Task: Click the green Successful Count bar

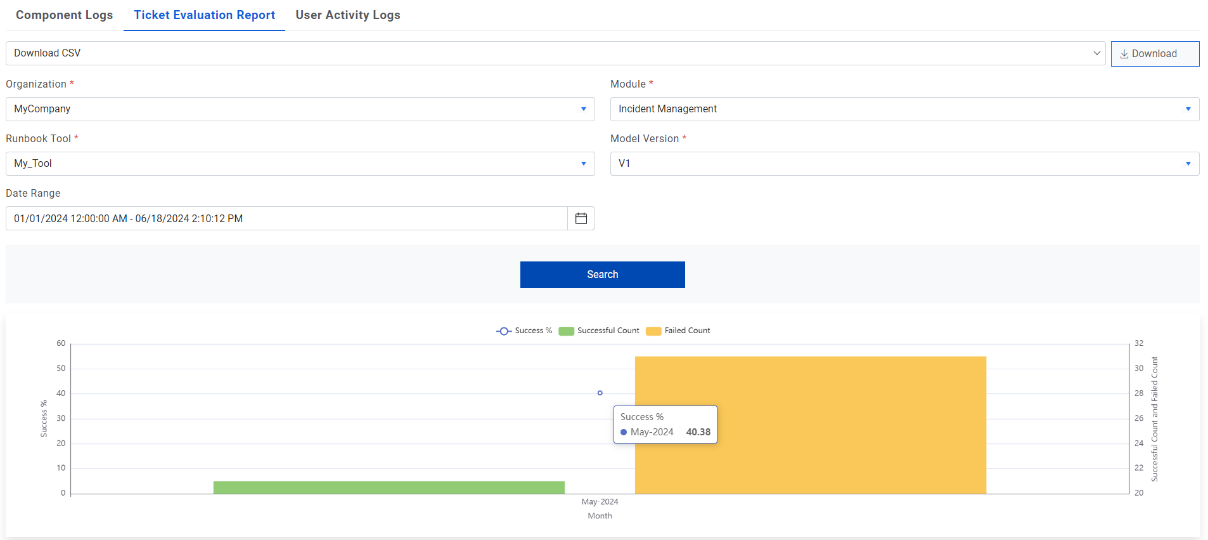Action: [389, 487]
